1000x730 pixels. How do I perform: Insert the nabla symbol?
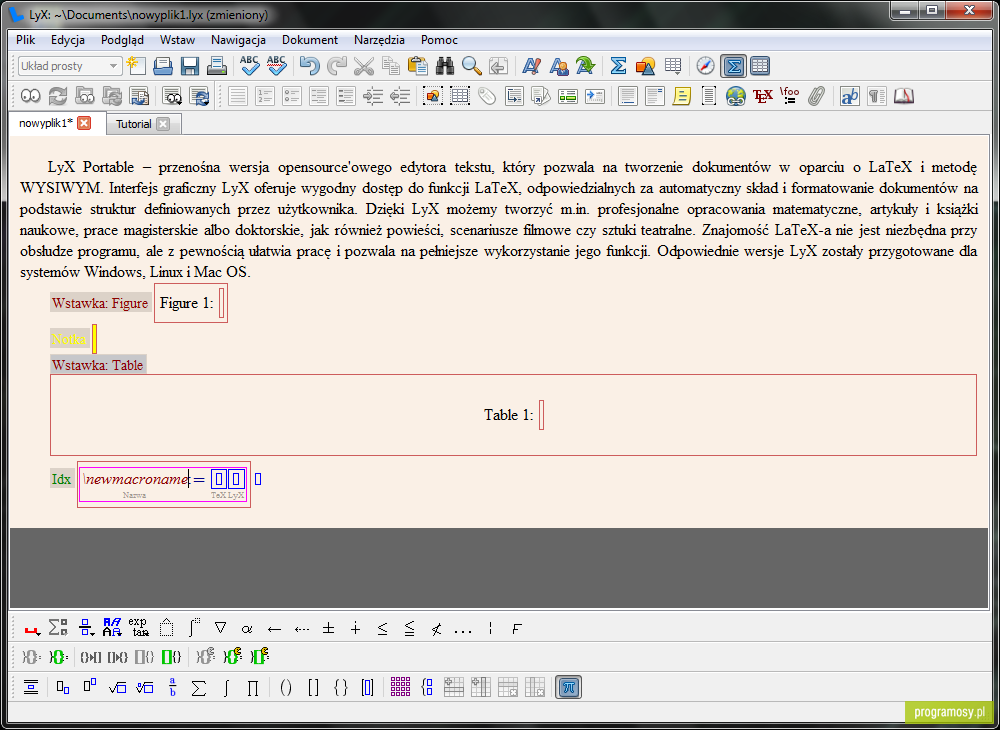click(221, 629)
